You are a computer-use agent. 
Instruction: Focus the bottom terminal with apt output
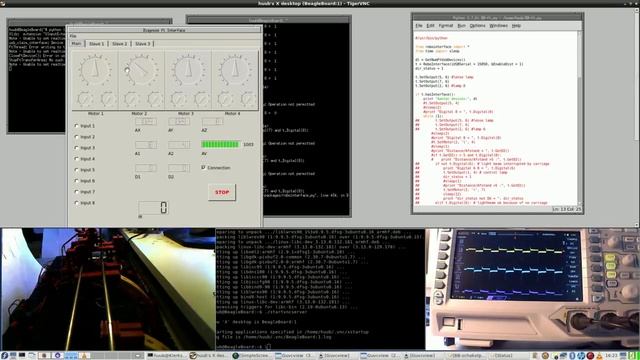tap(320, 289)
